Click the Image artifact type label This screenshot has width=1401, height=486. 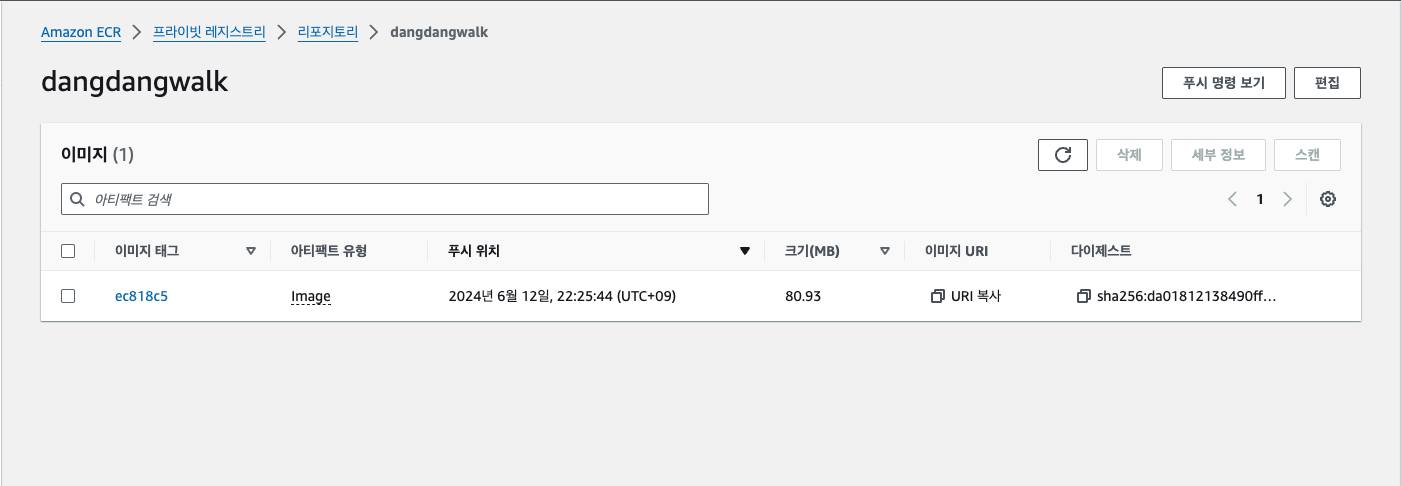(x=311, y=296)
